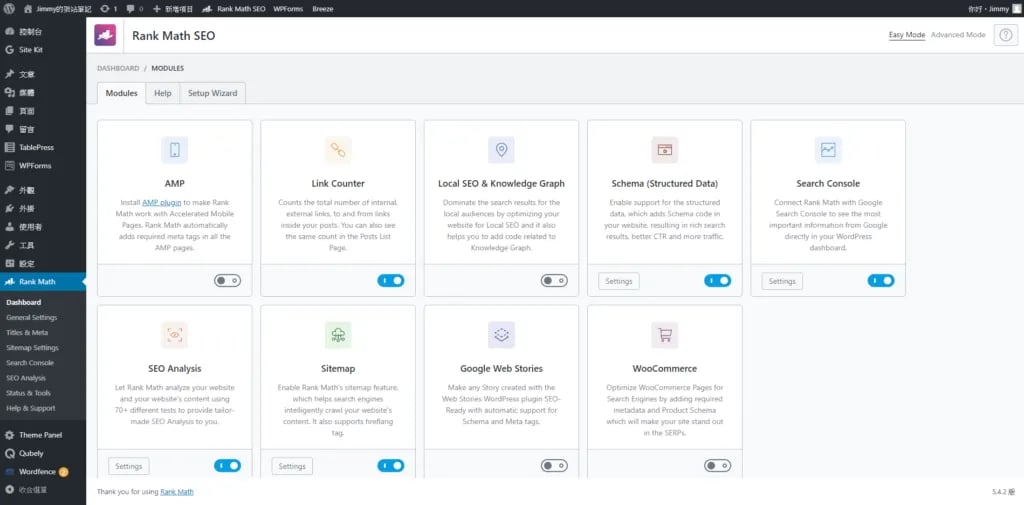Open the comments bubble icon in admin bar
Image resolution: width=1024 pixels, height=505 pixels.
(131, 9)
